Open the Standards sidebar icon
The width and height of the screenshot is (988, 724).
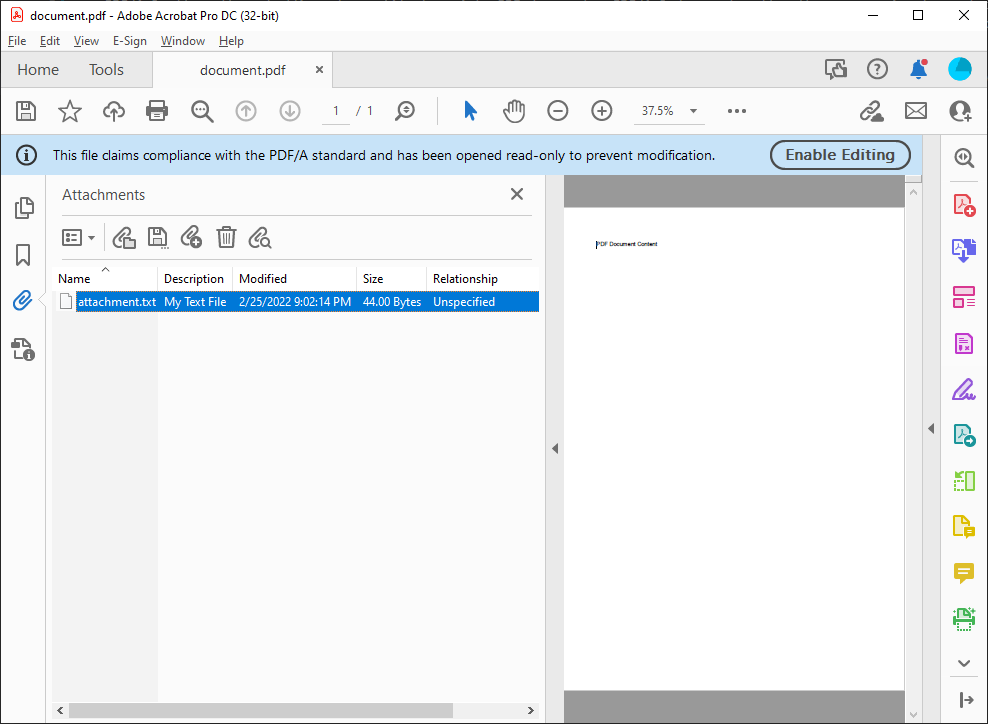(x=23, y=349)
